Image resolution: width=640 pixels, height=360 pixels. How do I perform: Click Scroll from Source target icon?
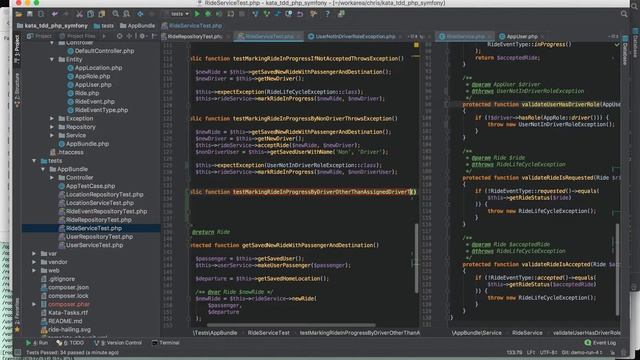pos(119,36)
